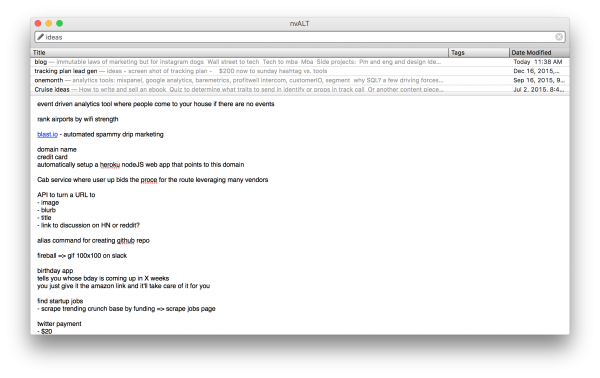Viewport: 600px width, 378px height.
Task: Click the misspelled word 'proce' in note
Action: (x=149, y=180)
